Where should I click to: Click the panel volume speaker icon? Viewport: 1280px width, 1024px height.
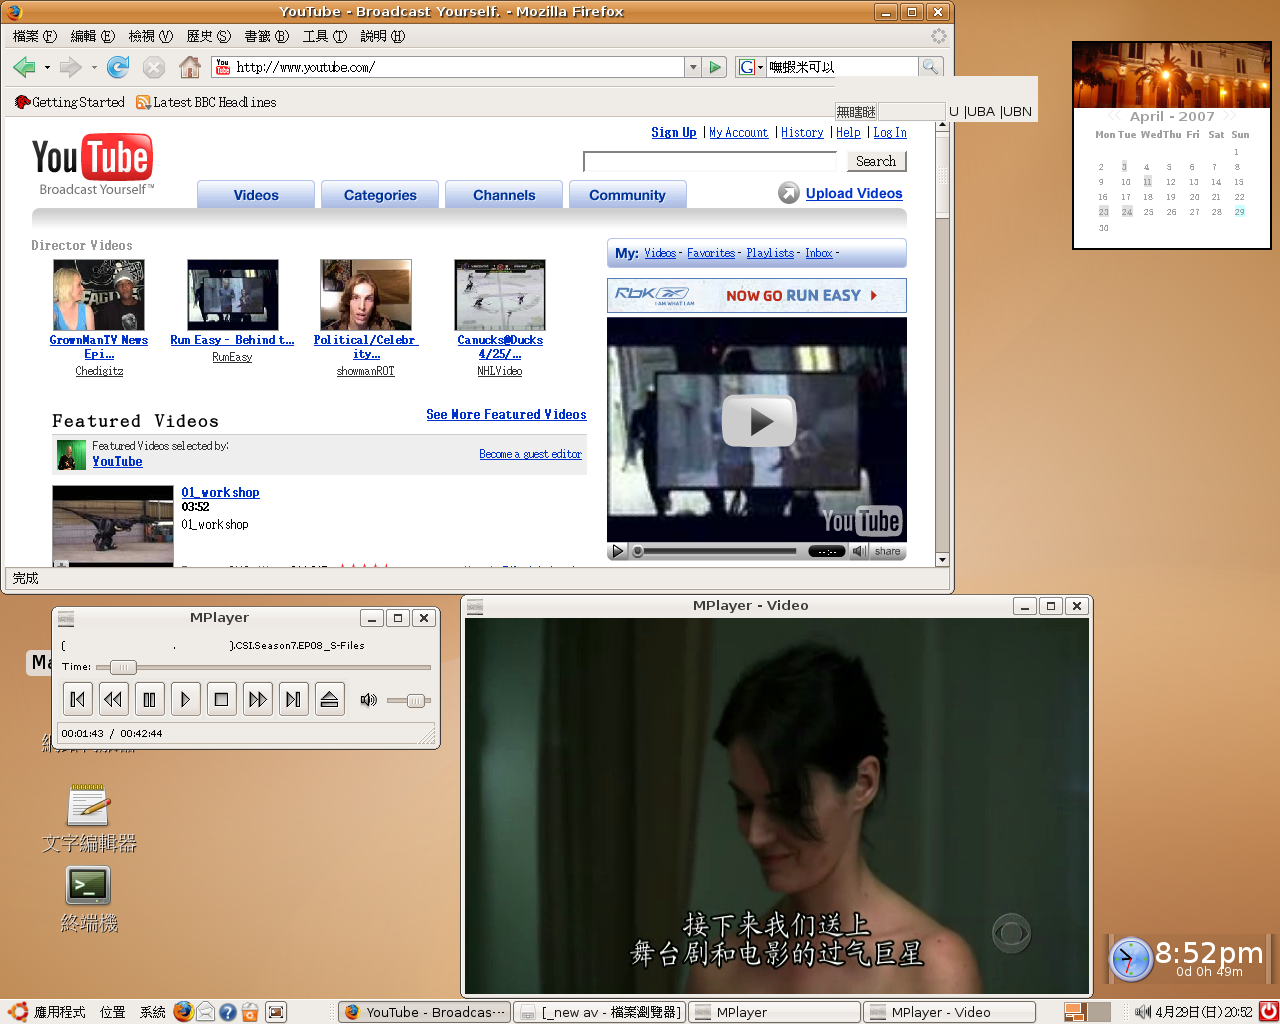point(1143,1012)
